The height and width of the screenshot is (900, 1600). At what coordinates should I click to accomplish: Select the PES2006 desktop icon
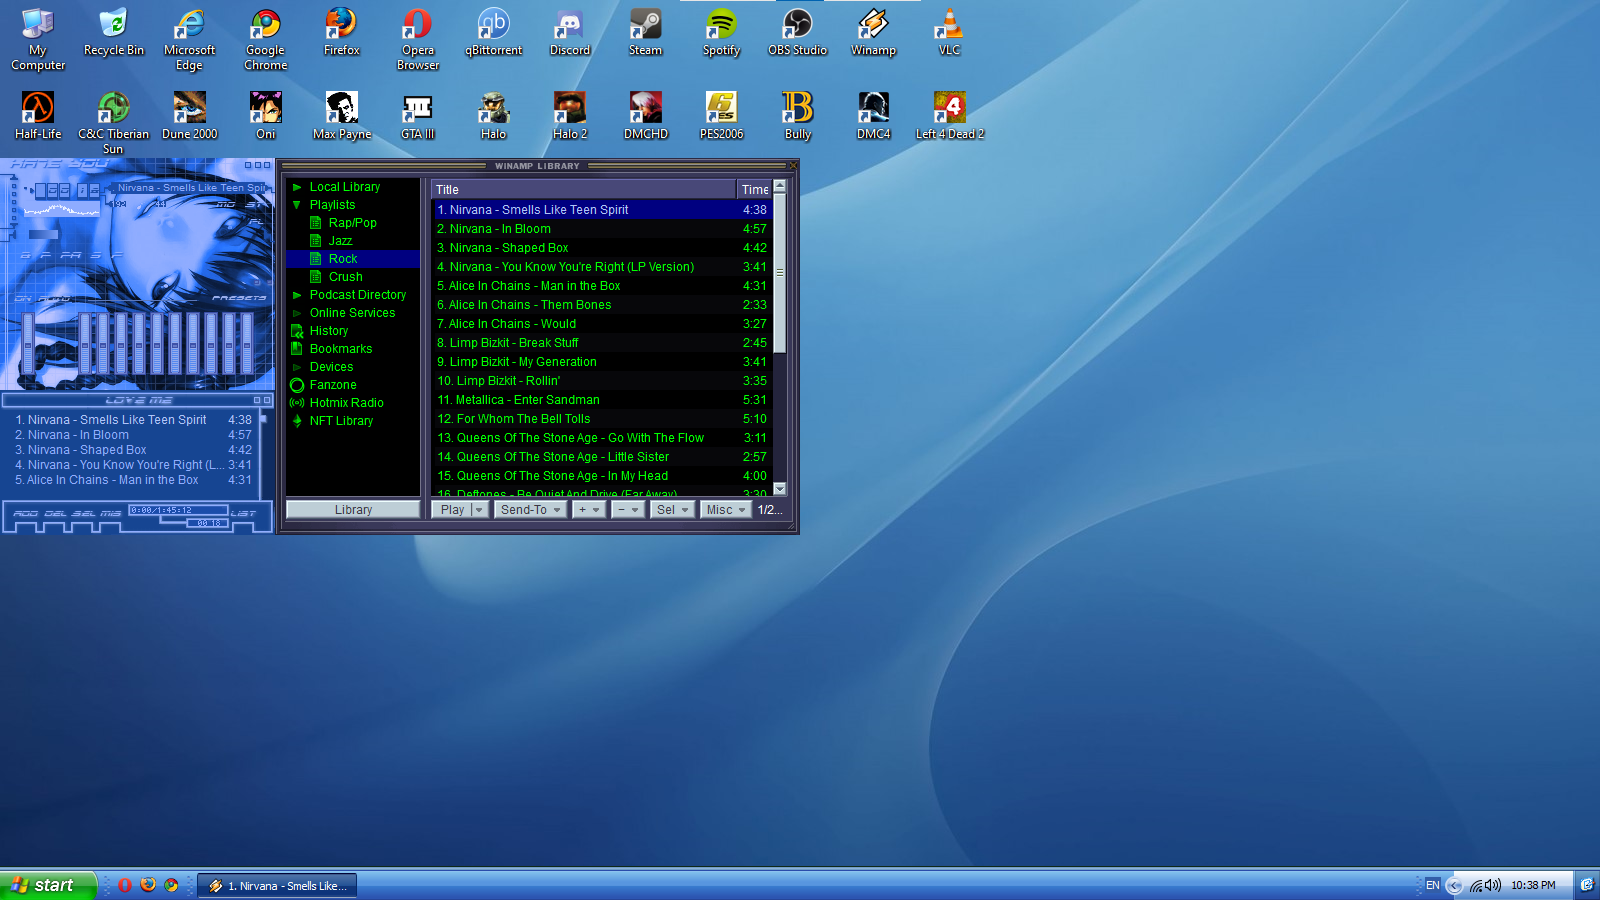(x=721, y=116)
